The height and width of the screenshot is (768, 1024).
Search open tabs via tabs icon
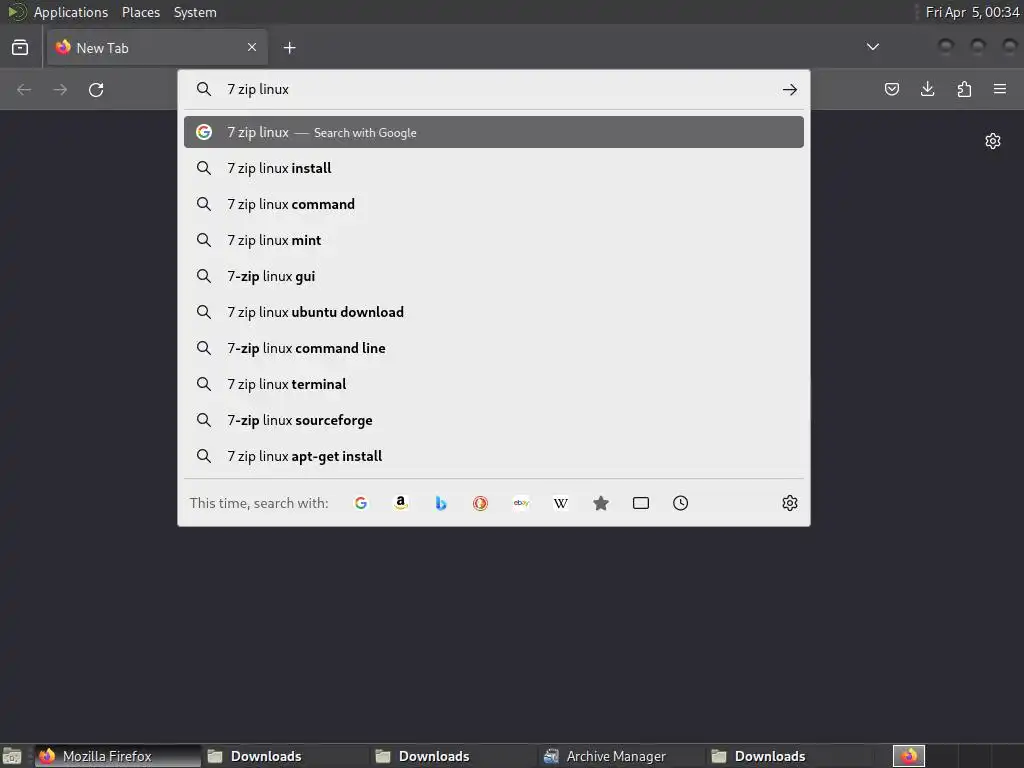click(x=641, y=503)
